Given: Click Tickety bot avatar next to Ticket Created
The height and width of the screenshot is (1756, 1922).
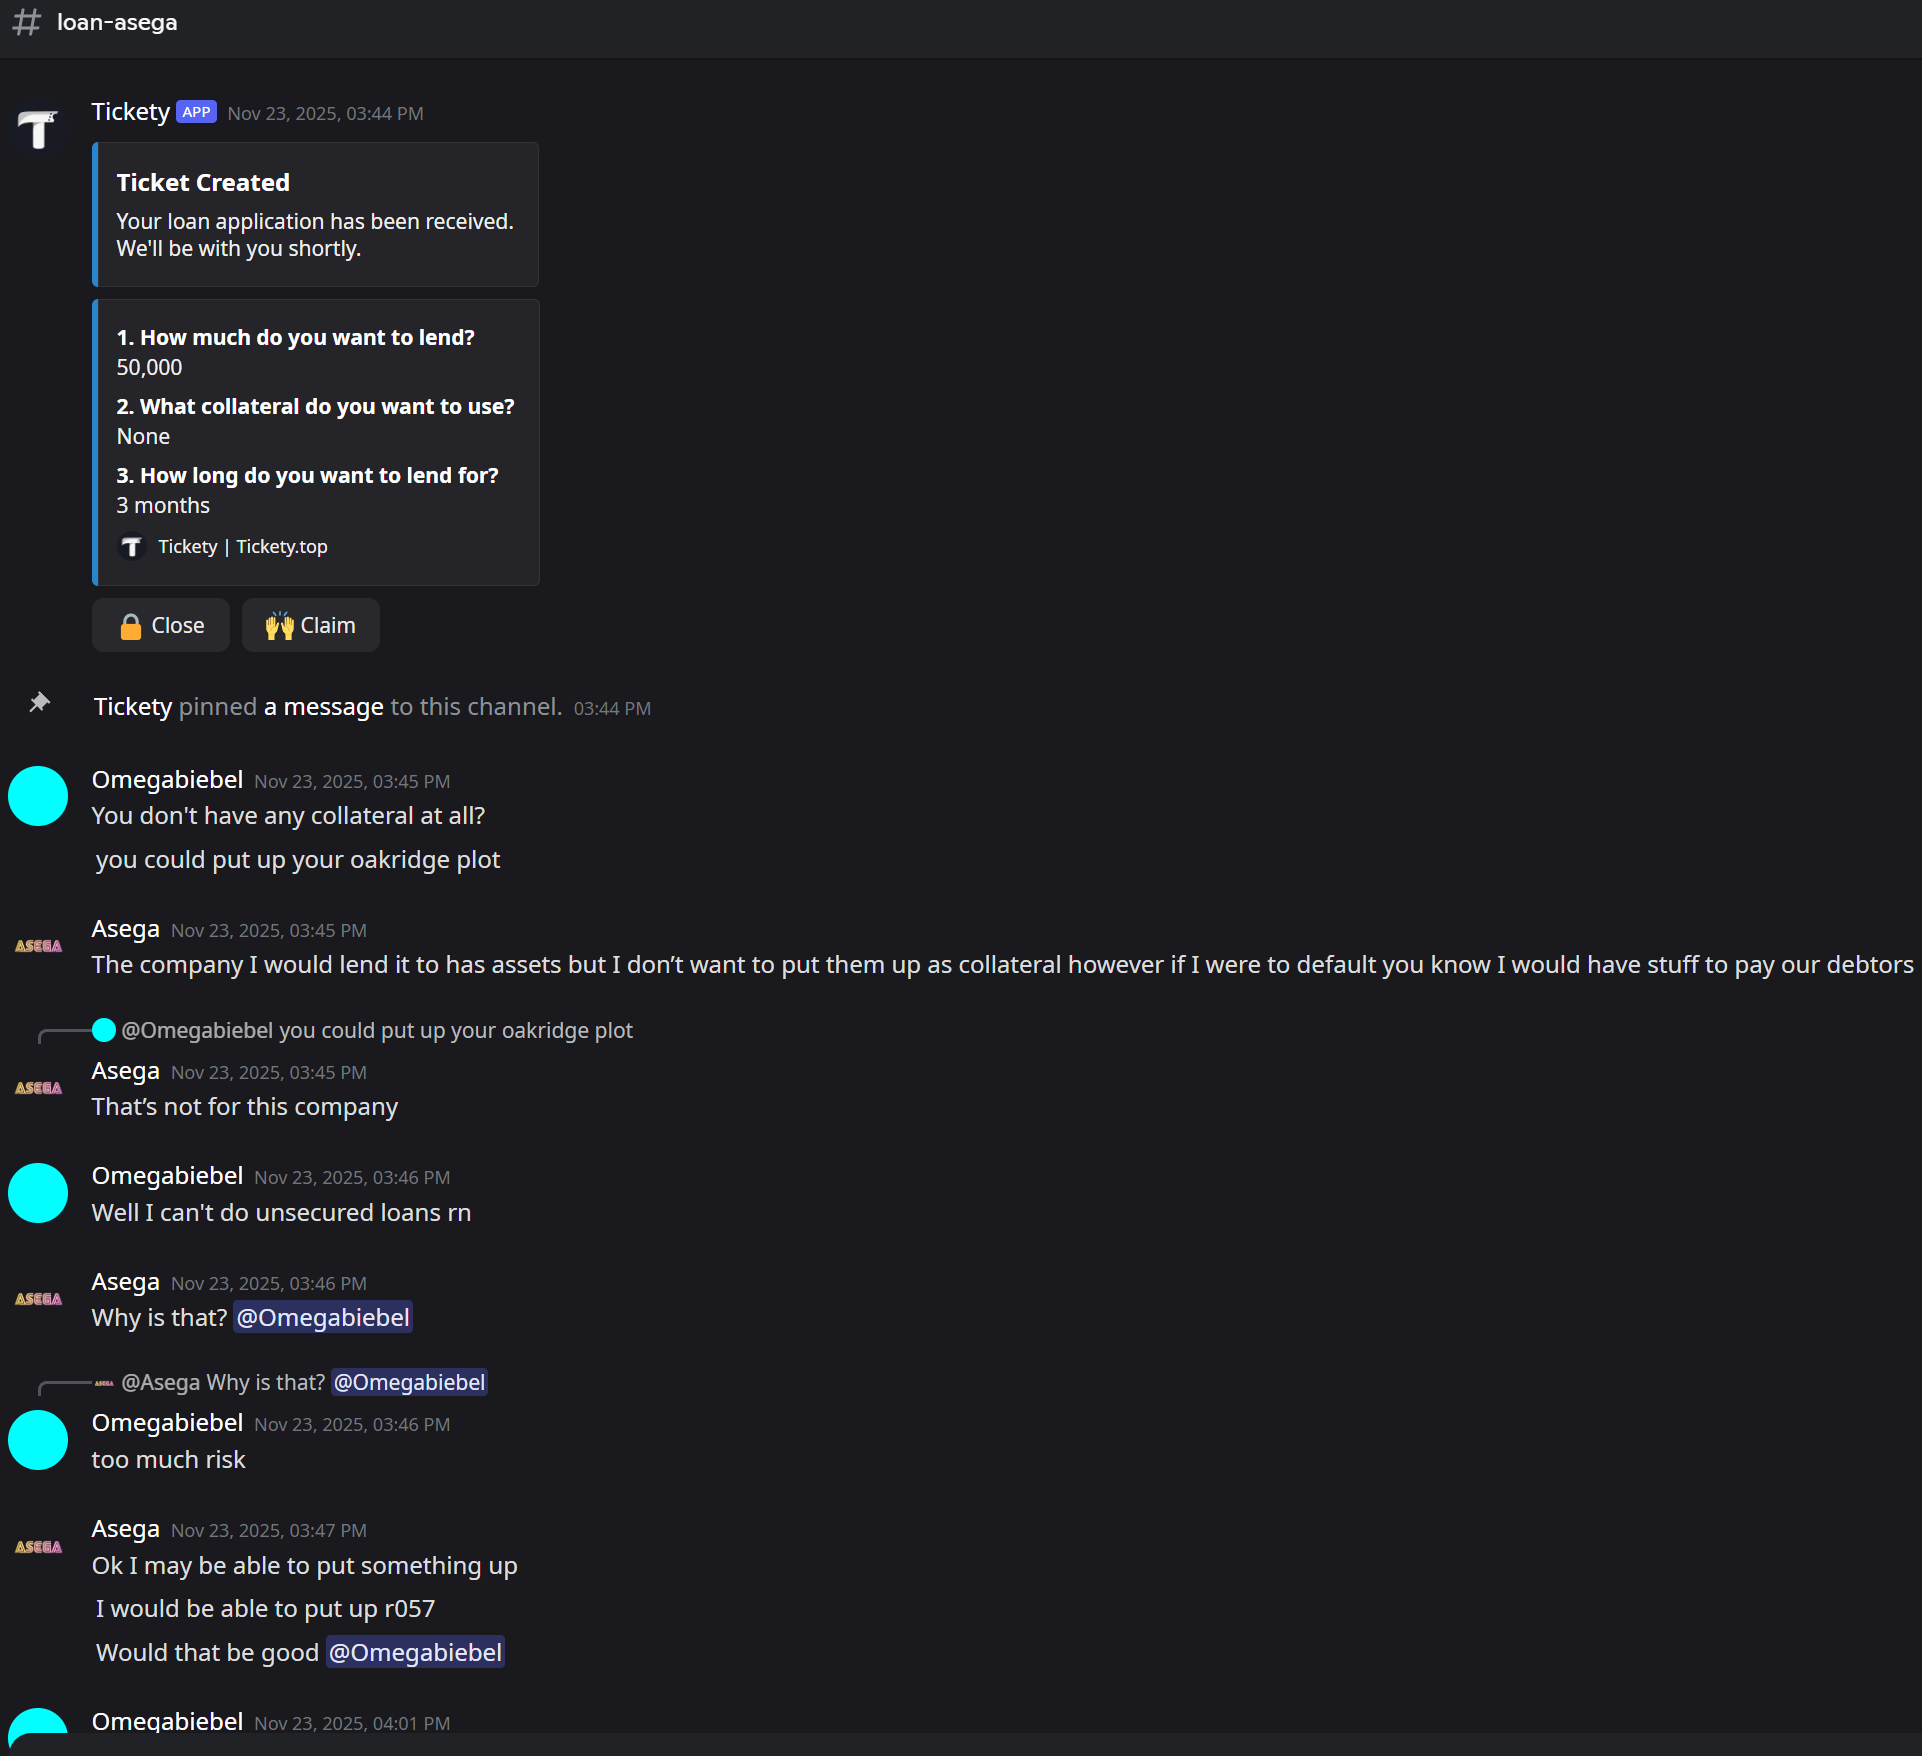Looking at the screenshot, I should tap(38, 129).
